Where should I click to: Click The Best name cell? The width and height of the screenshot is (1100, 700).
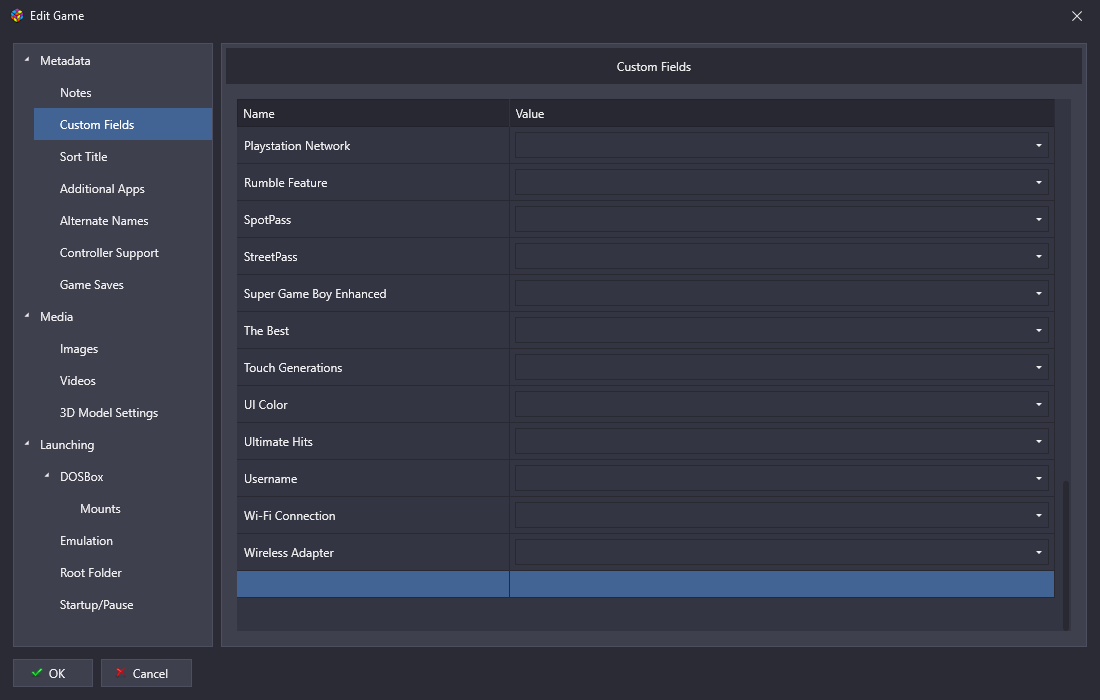[373, 330]
